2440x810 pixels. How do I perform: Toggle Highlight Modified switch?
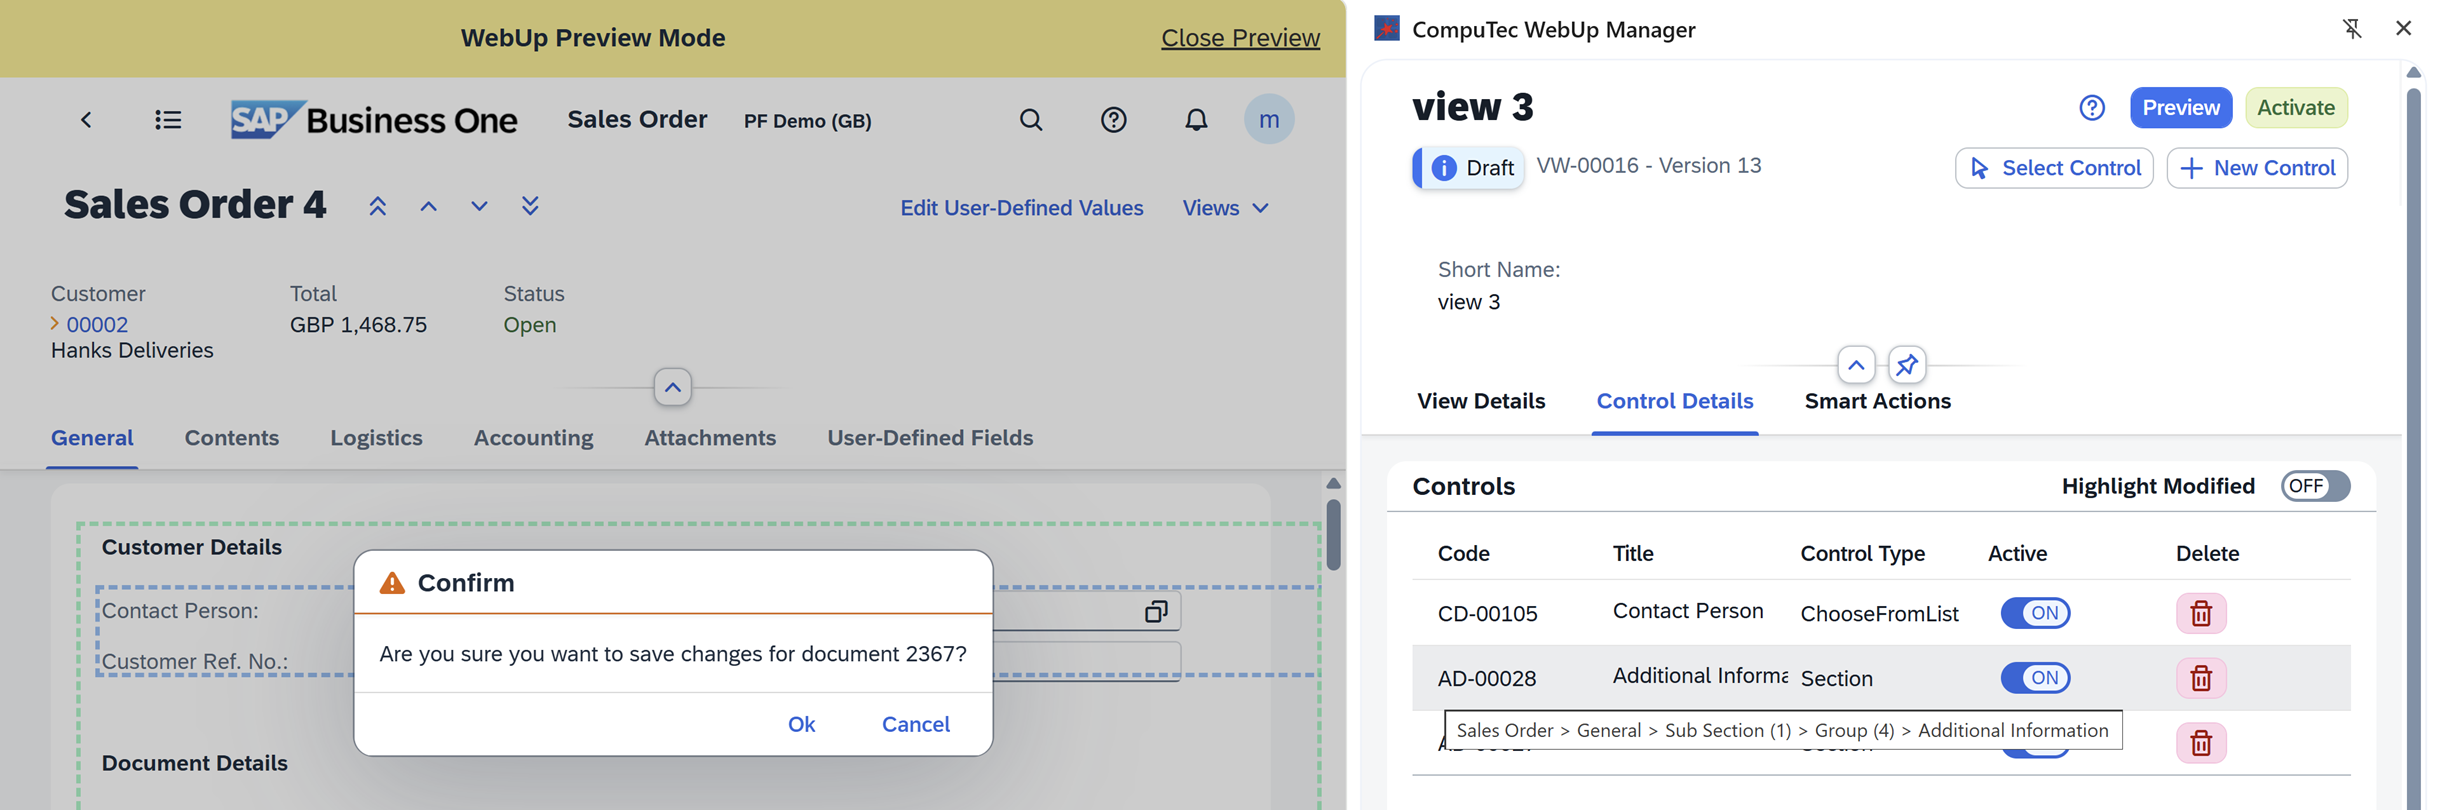(2315, 486)
